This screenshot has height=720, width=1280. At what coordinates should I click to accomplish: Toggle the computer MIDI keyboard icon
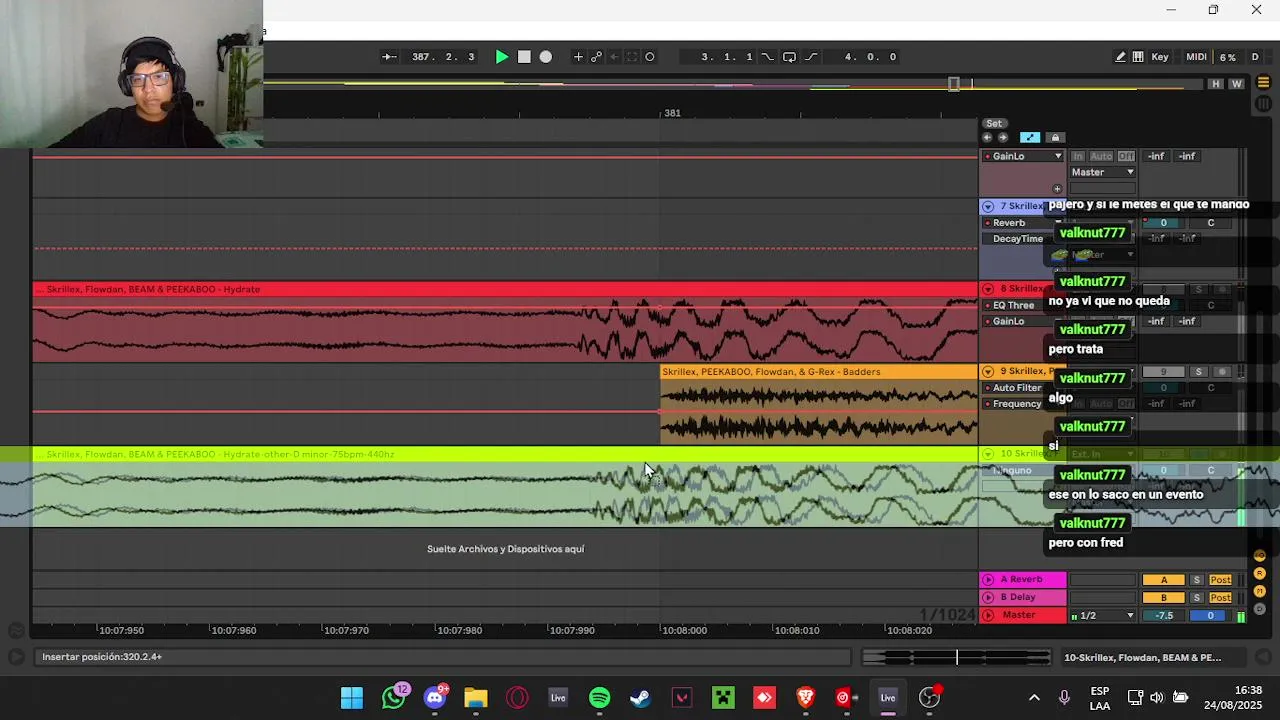pos(1138,57)
